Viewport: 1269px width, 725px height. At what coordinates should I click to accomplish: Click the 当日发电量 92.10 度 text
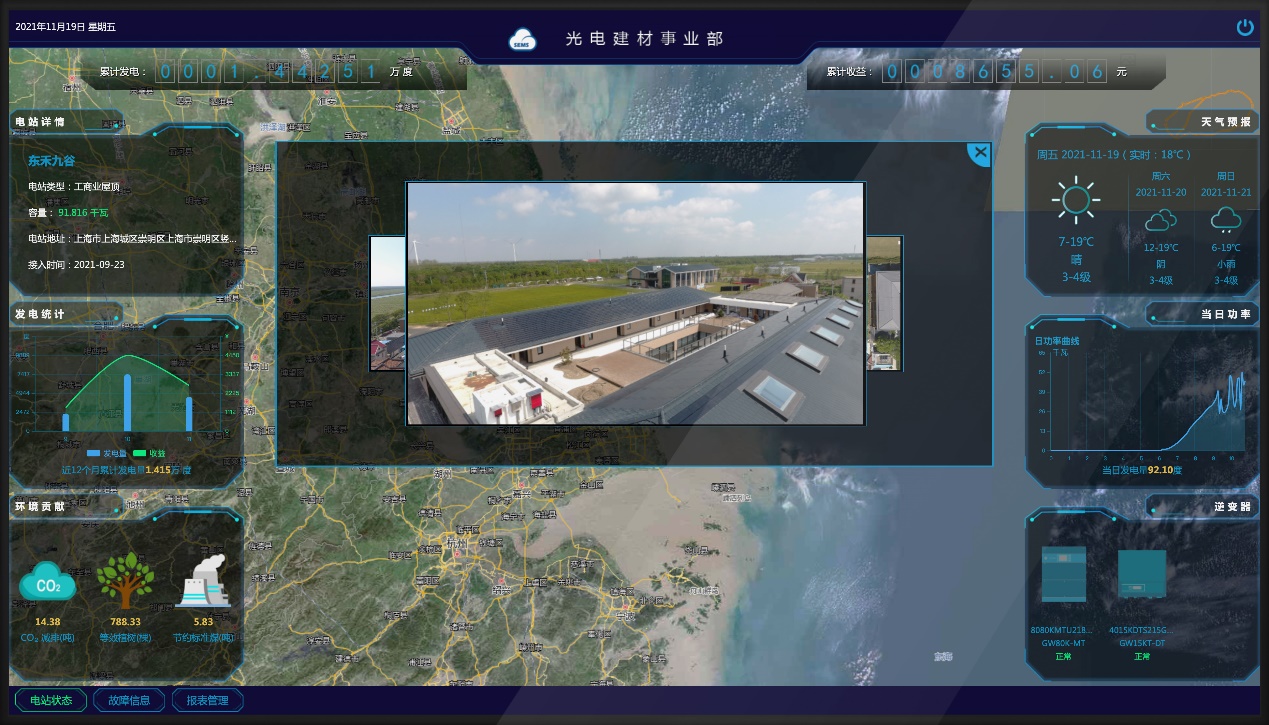coord(1142,469)
